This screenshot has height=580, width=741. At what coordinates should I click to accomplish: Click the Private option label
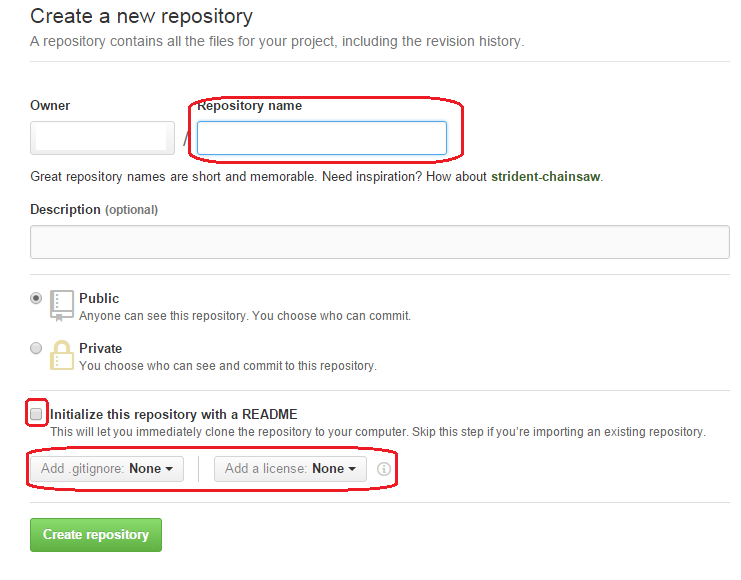(101, 348)
